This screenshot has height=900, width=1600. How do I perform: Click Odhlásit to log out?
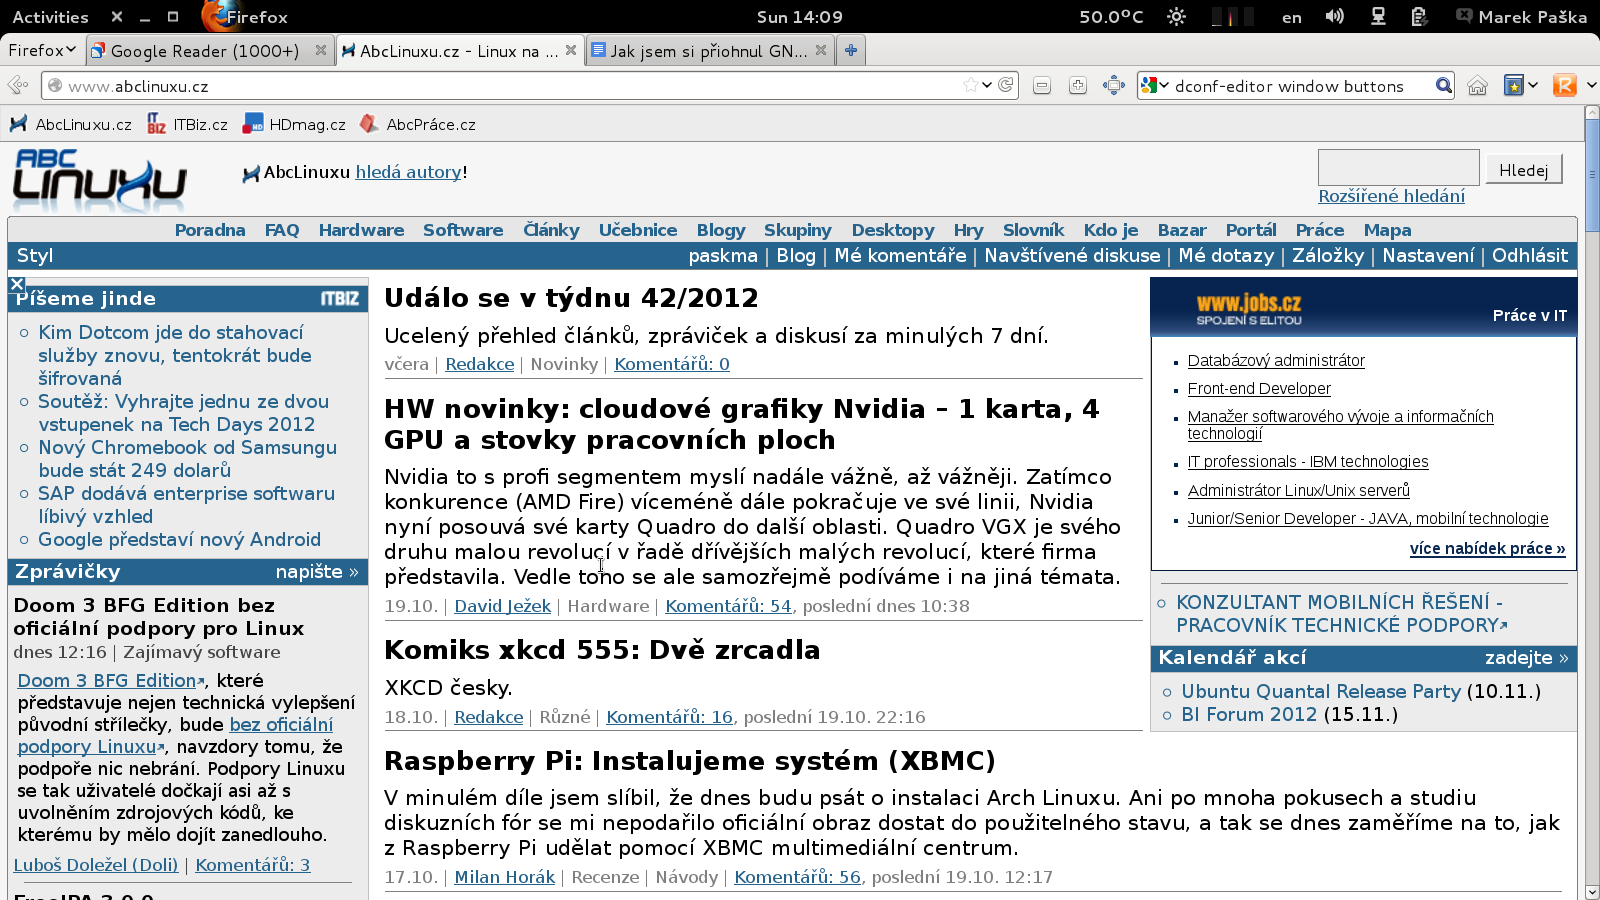click(x=1530, y=255)
